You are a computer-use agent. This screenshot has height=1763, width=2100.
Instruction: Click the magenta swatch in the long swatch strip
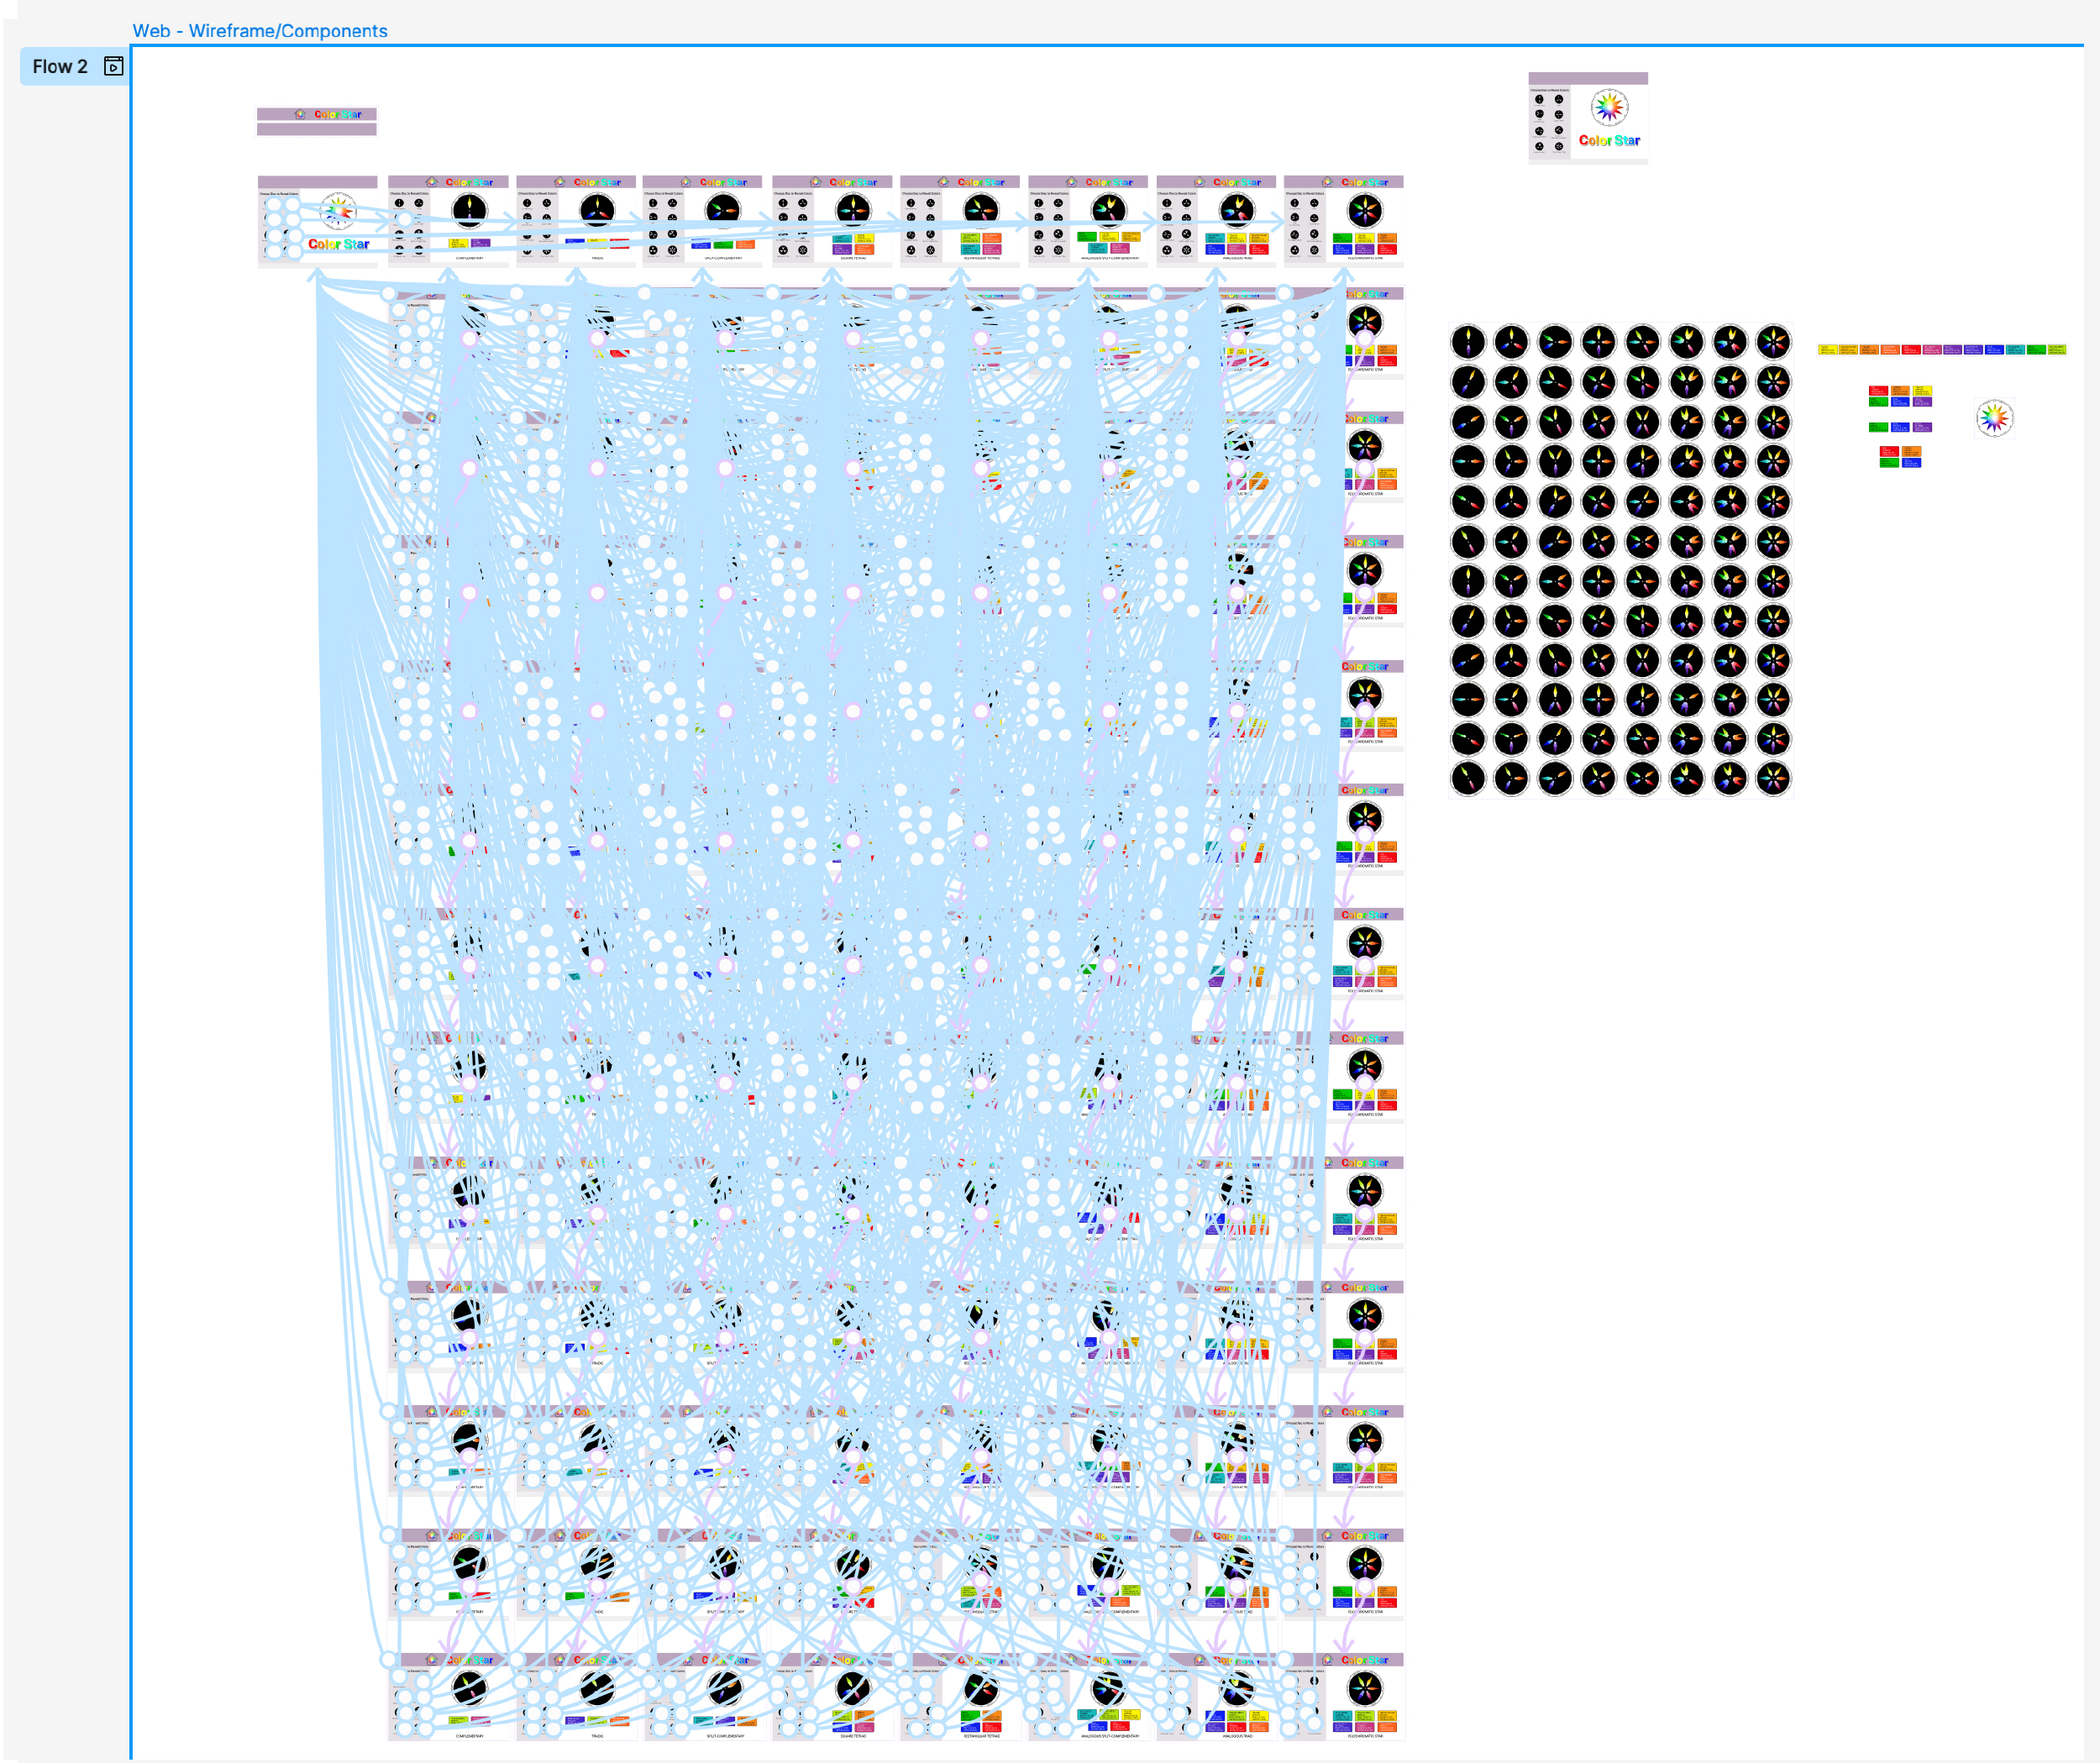(1933, 350)
